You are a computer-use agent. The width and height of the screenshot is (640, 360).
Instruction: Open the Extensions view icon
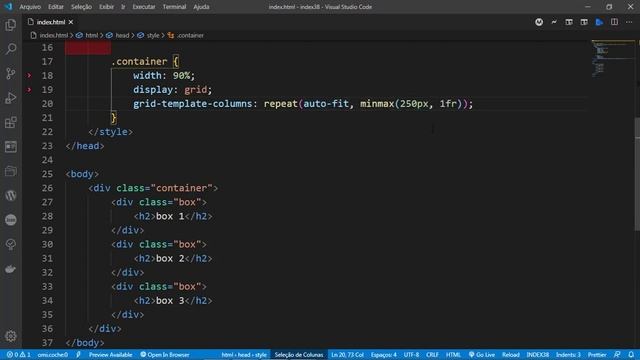(11, 122)
